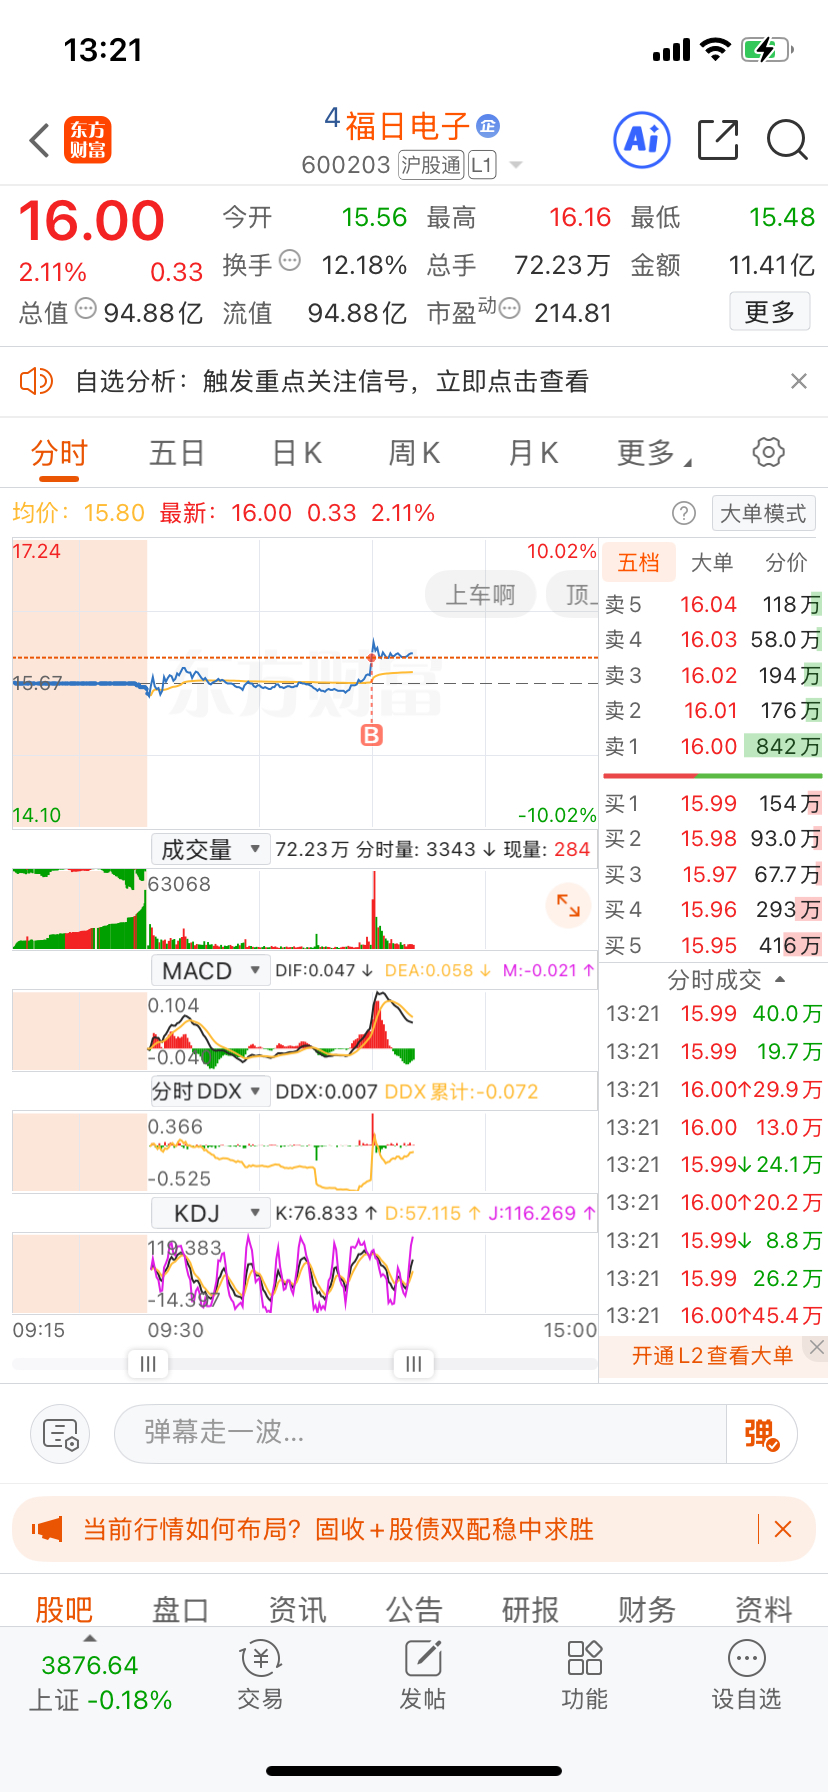828x1792 pixels.
Task: Open the 公告 announcements tab
Action: pyautogui.click(x=414, y=1609)
